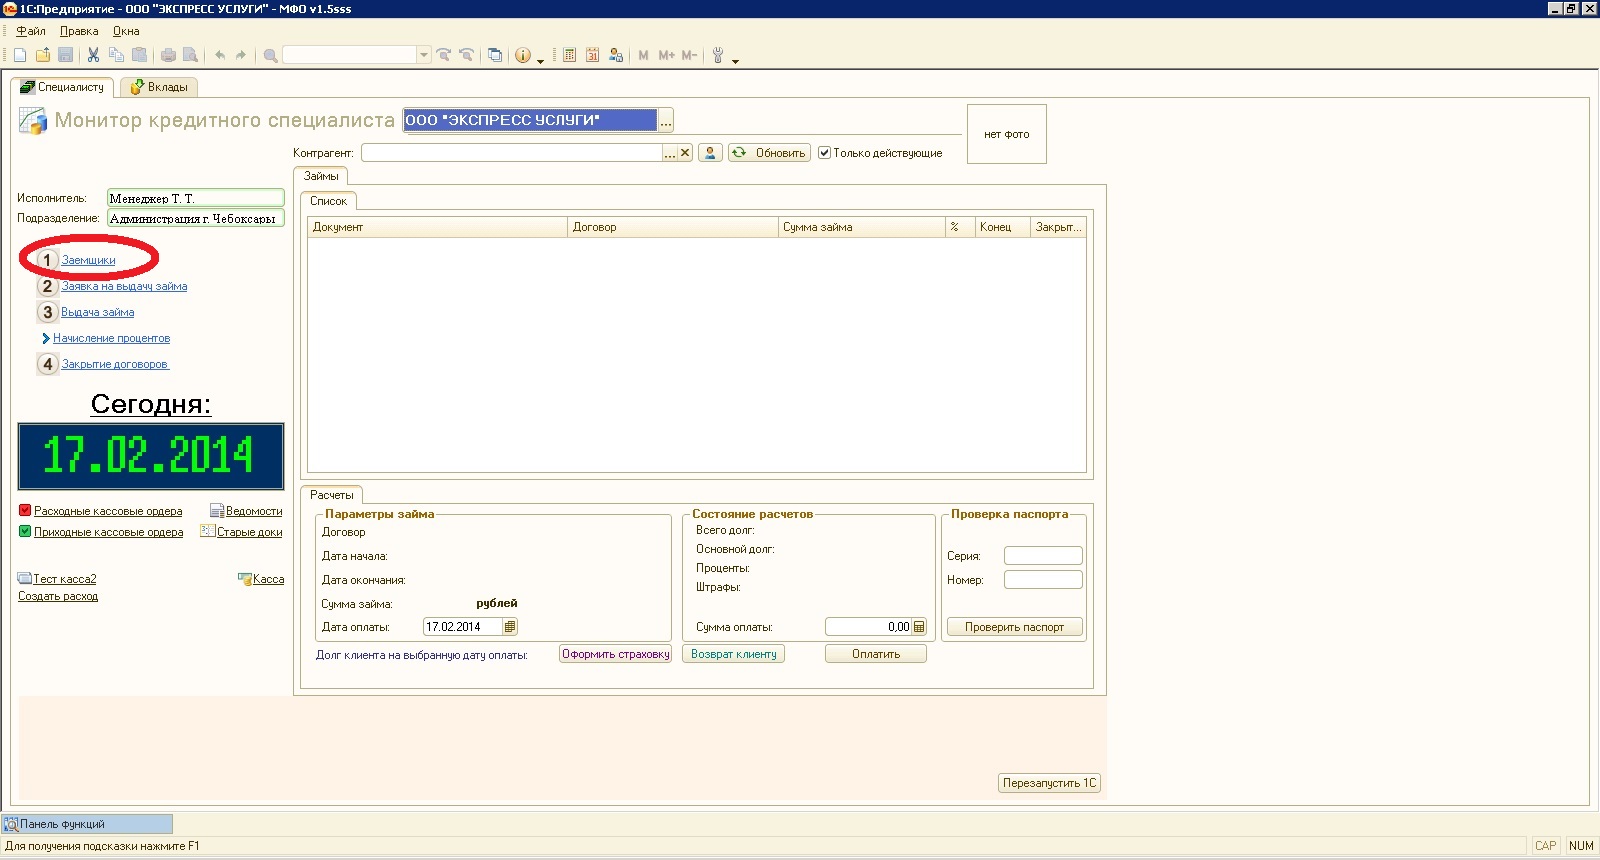Open the search field dropdown arrow
This screenshot has height=860, width=1600.
pos(424,55)
